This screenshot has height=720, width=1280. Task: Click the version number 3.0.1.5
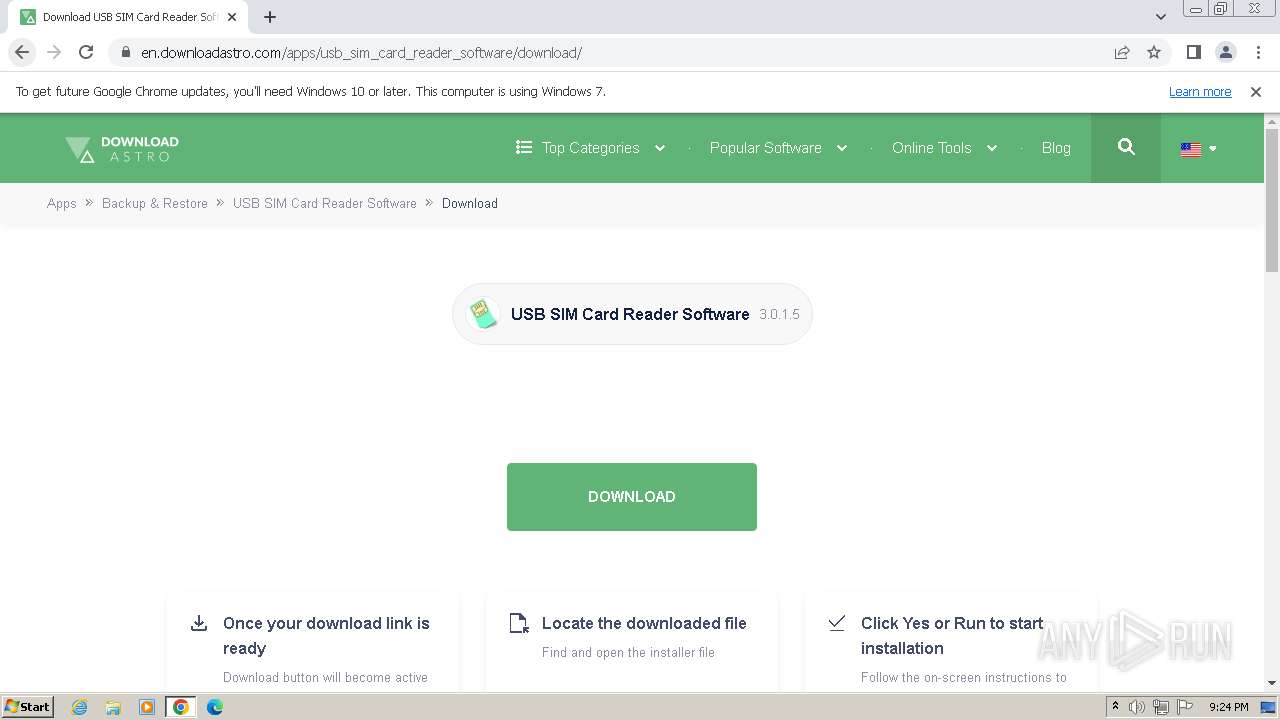click(779, 314)
